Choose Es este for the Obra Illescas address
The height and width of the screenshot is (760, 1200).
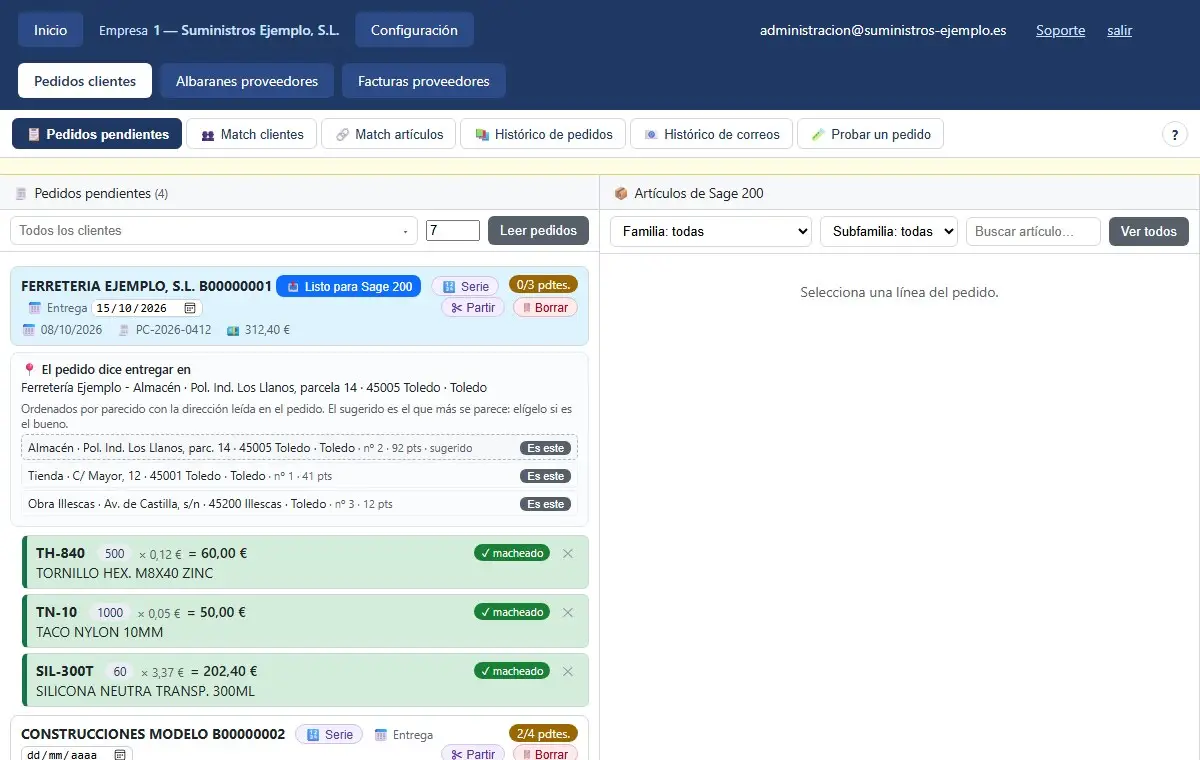[x=546, y=504]
